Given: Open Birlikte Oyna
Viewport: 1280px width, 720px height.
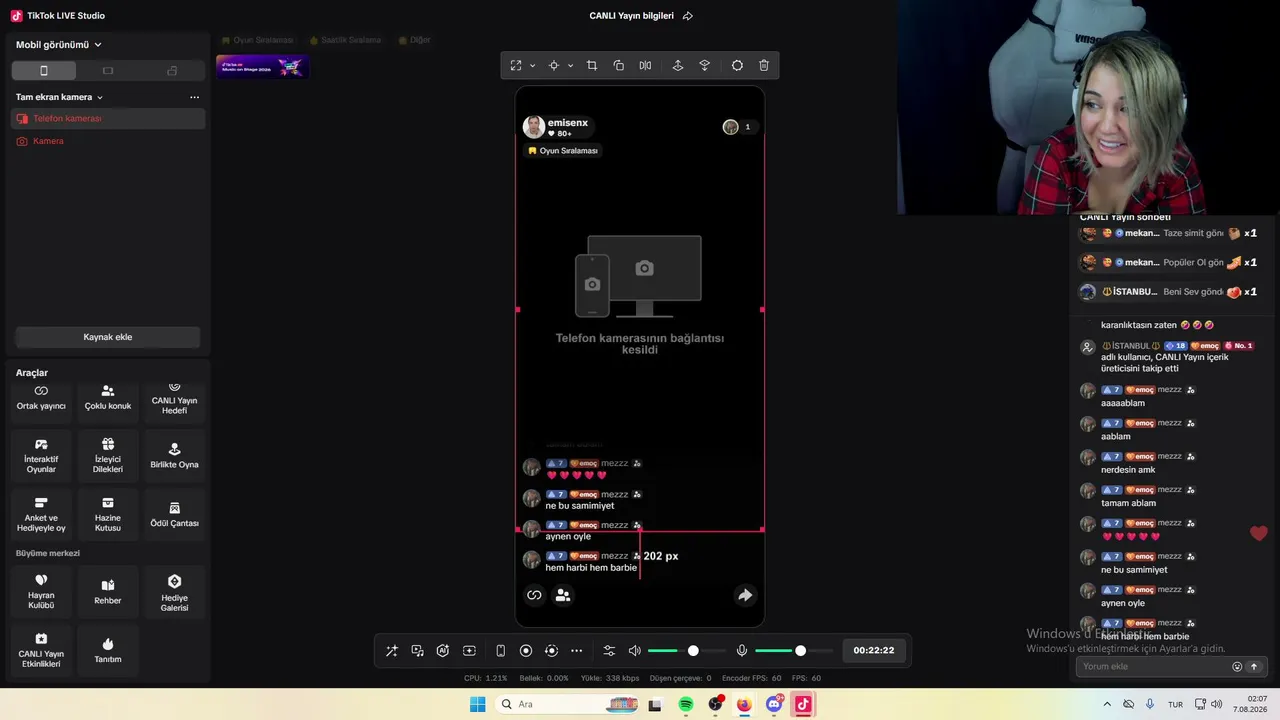Looking at the screenshot, I should pyautogui.click(x=174, y=457).
